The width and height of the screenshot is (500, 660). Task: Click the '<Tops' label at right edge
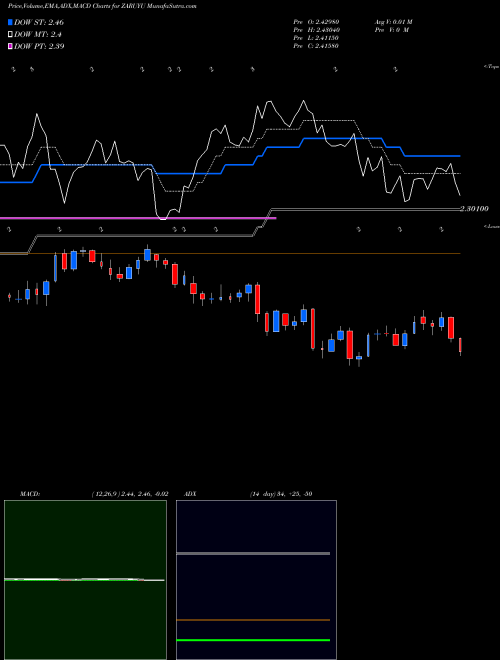click(x=491, y=67)
